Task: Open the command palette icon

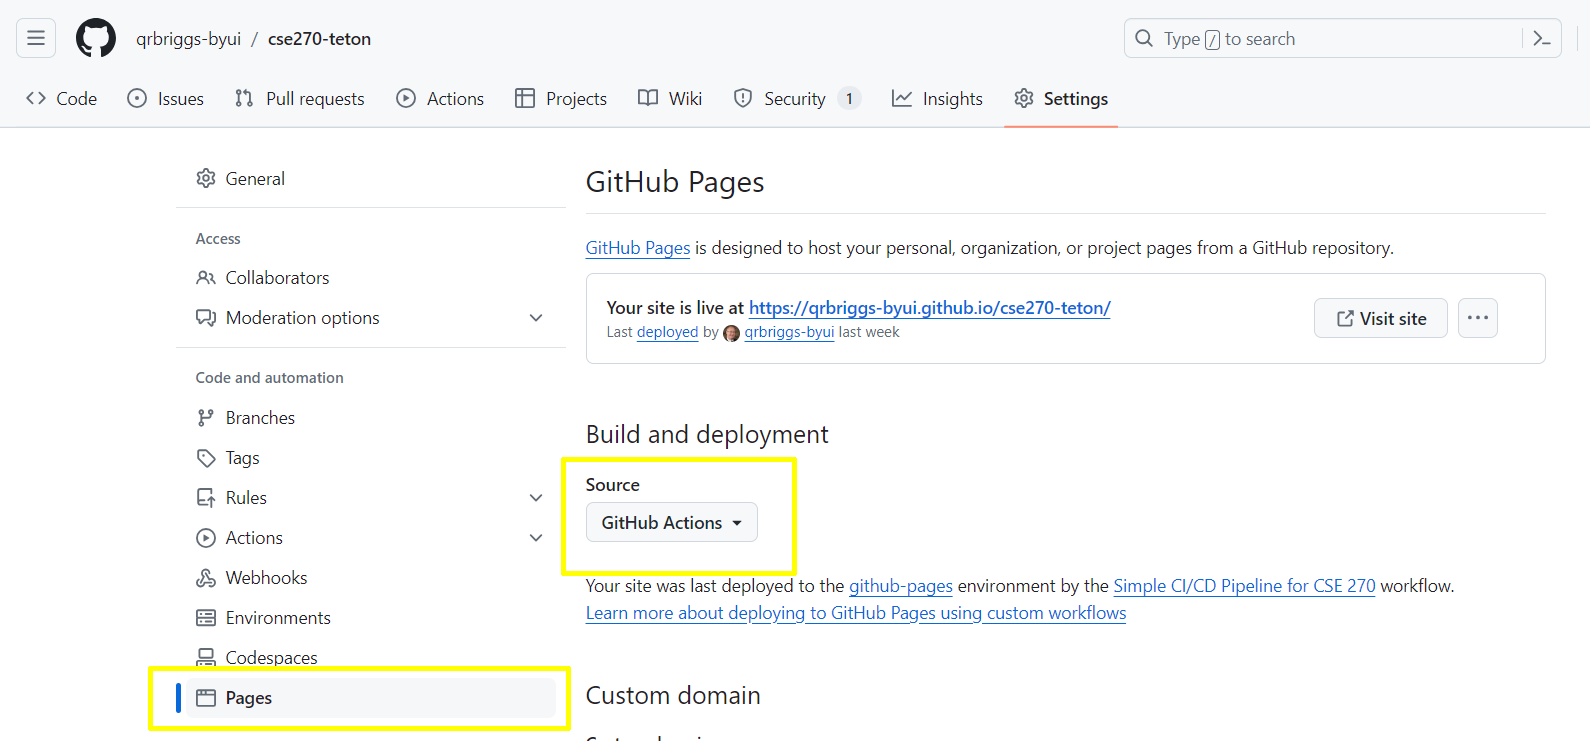Action: [x=1541, y=39]
